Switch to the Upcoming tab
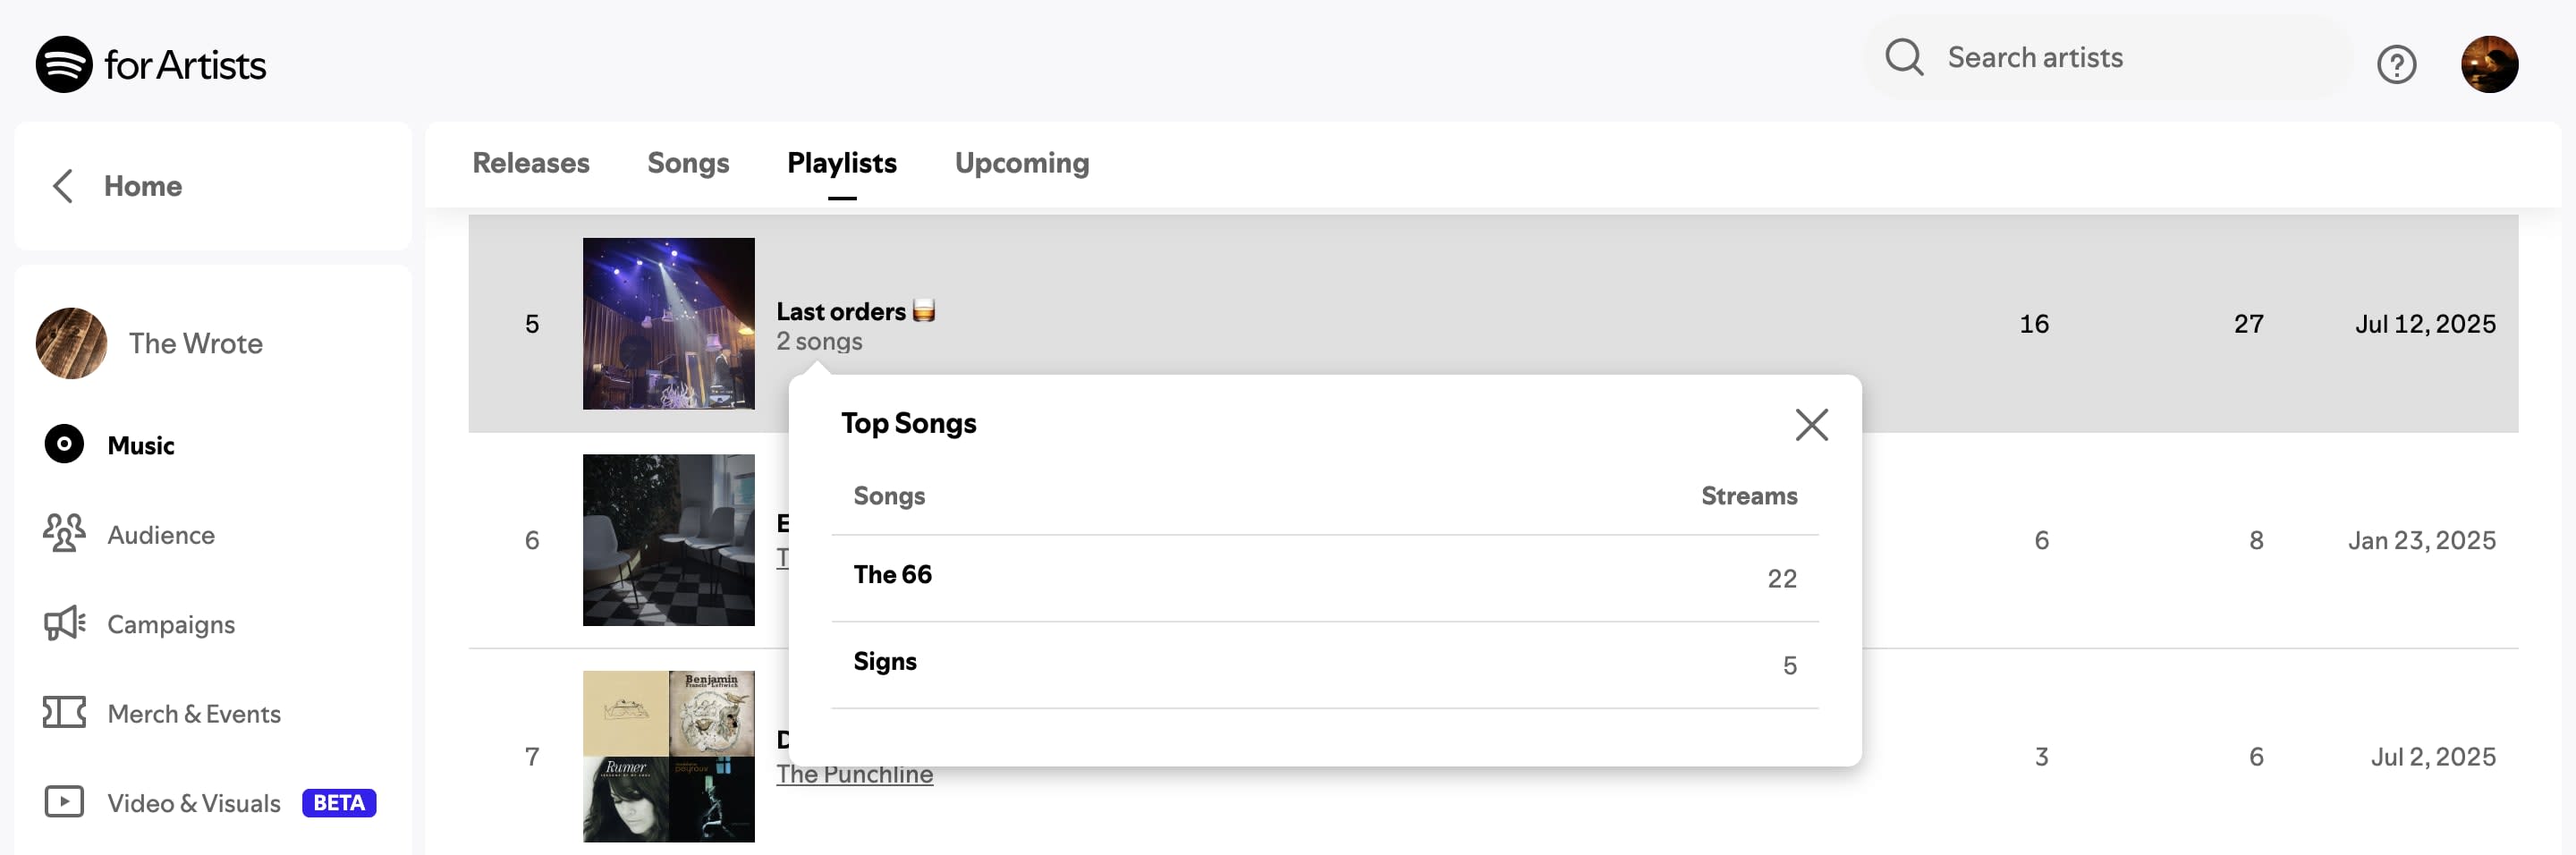The height and width of the screenshot is (855, 2576). [1021, 163]
